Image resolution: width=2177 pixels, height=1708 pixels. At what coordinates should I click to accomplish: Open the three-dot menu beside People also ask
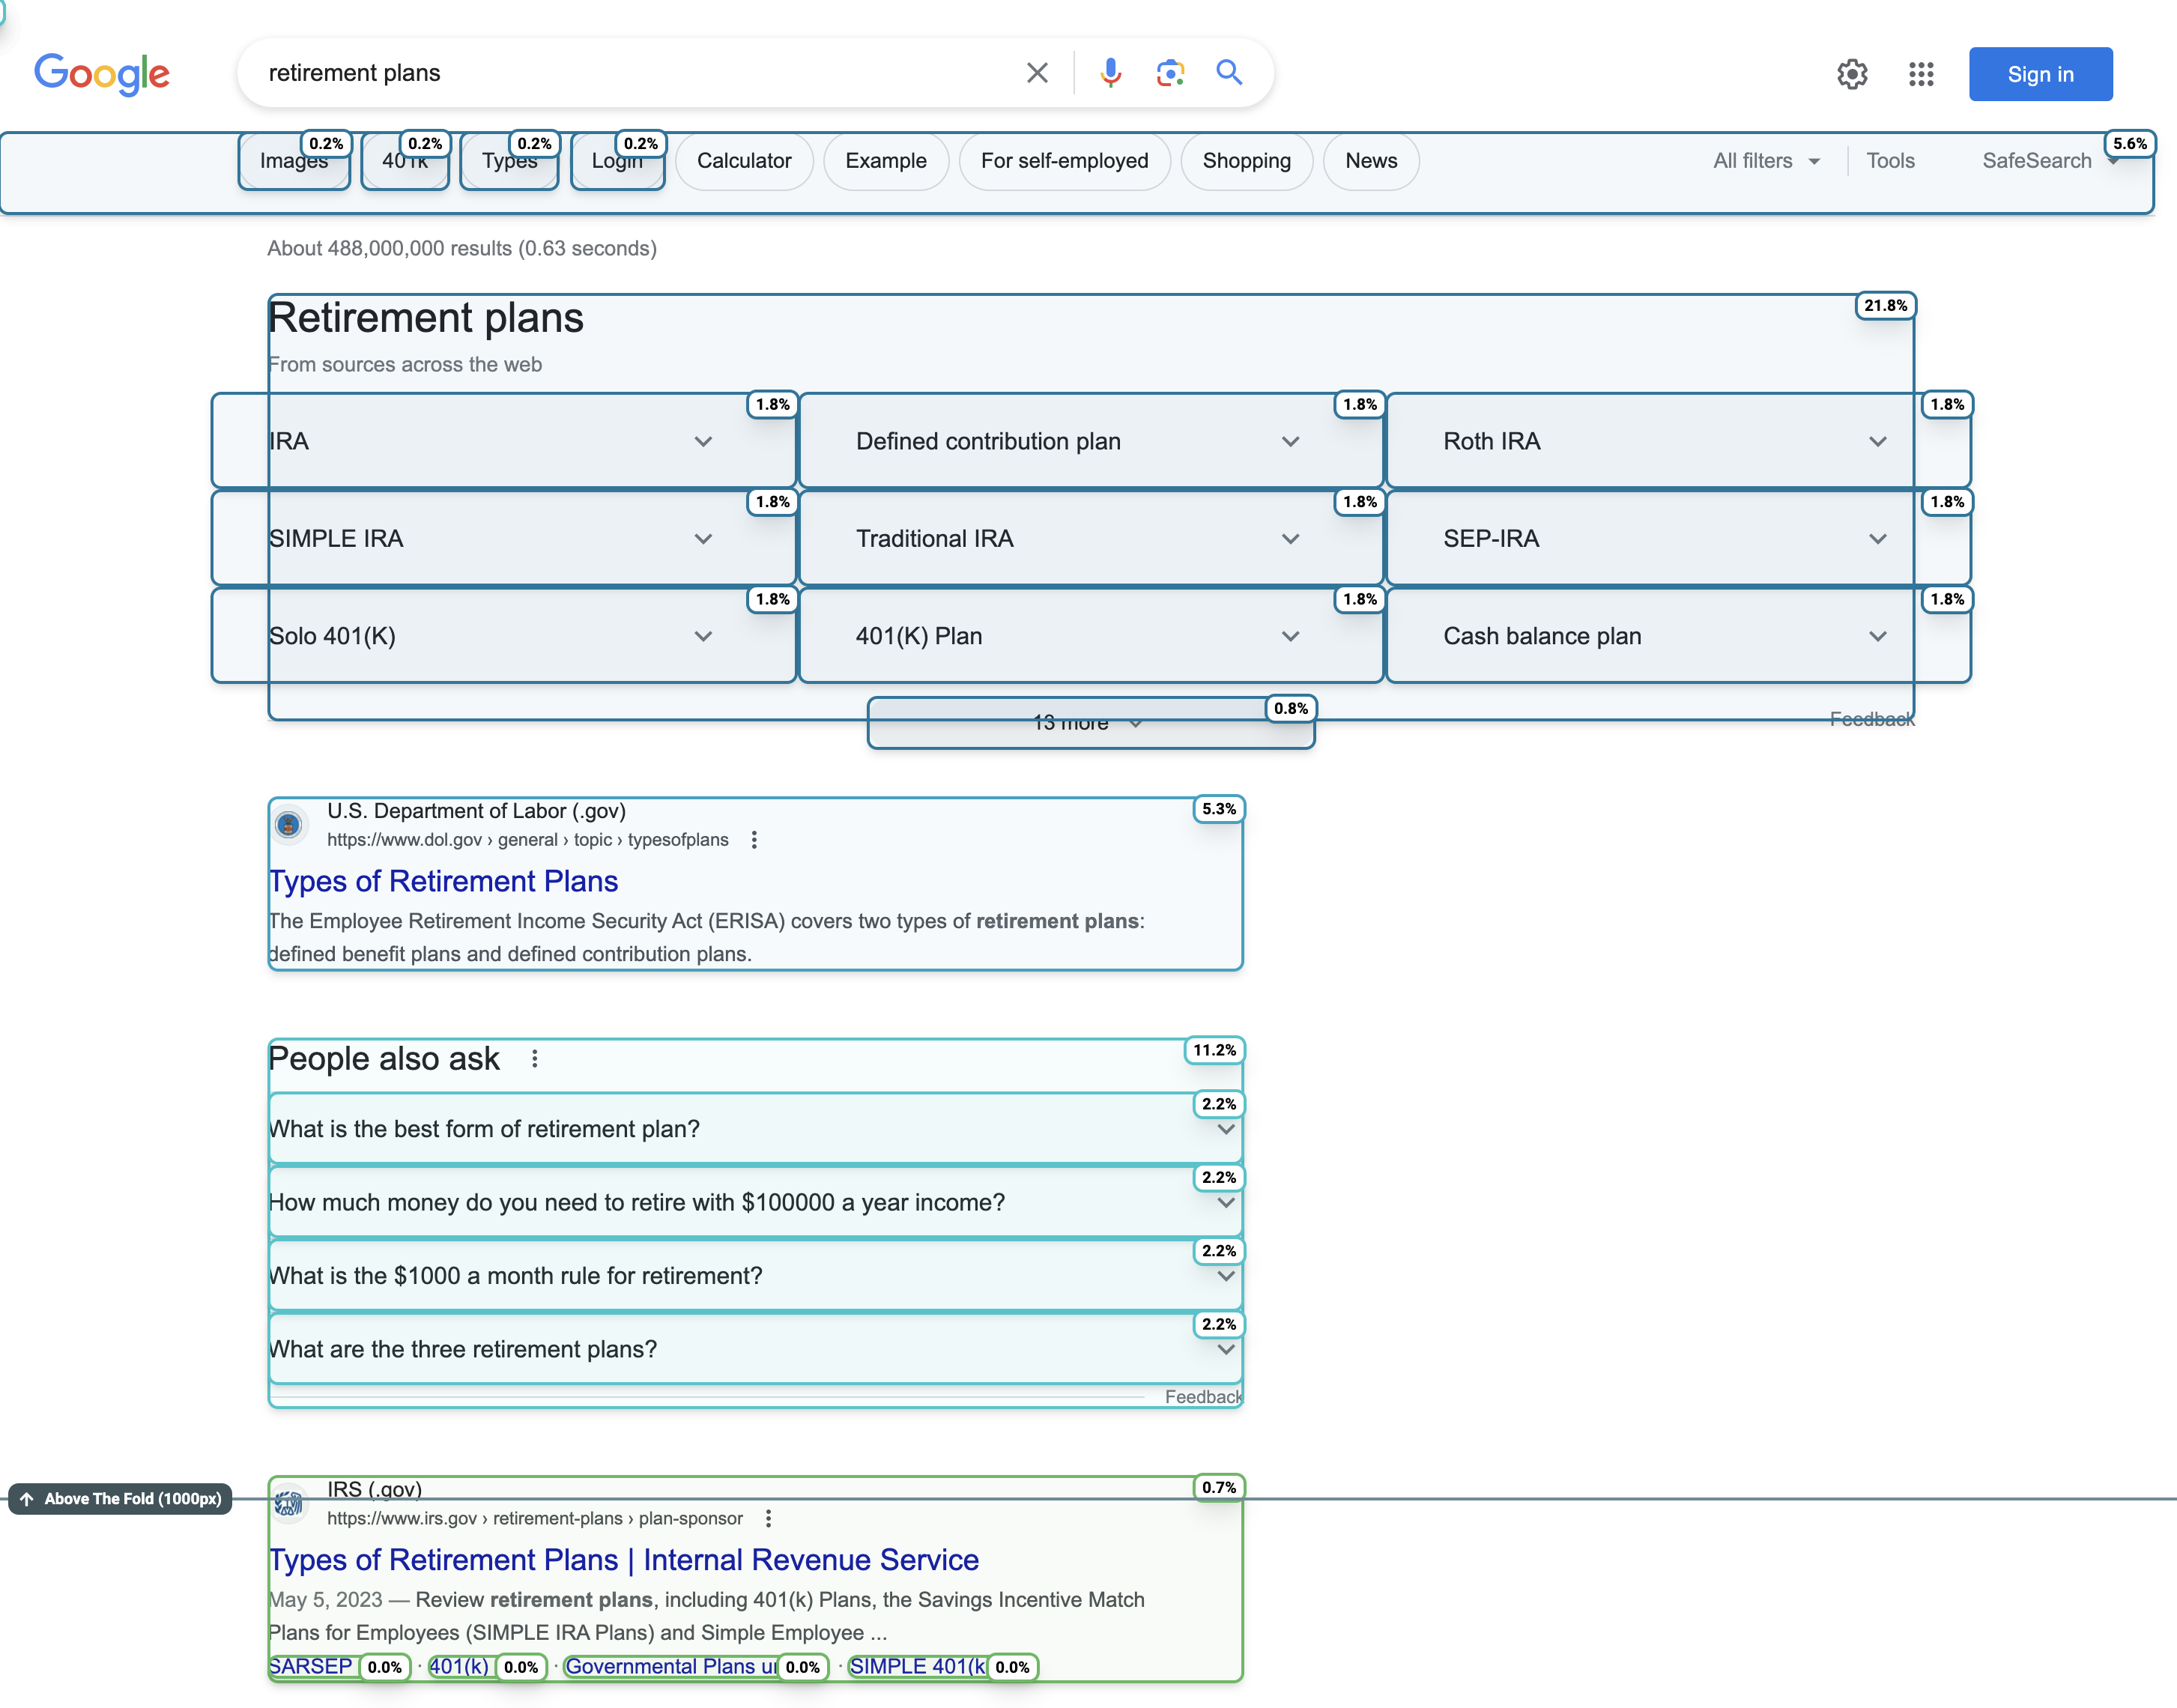pyautogui.click(x=535, y=1058)
